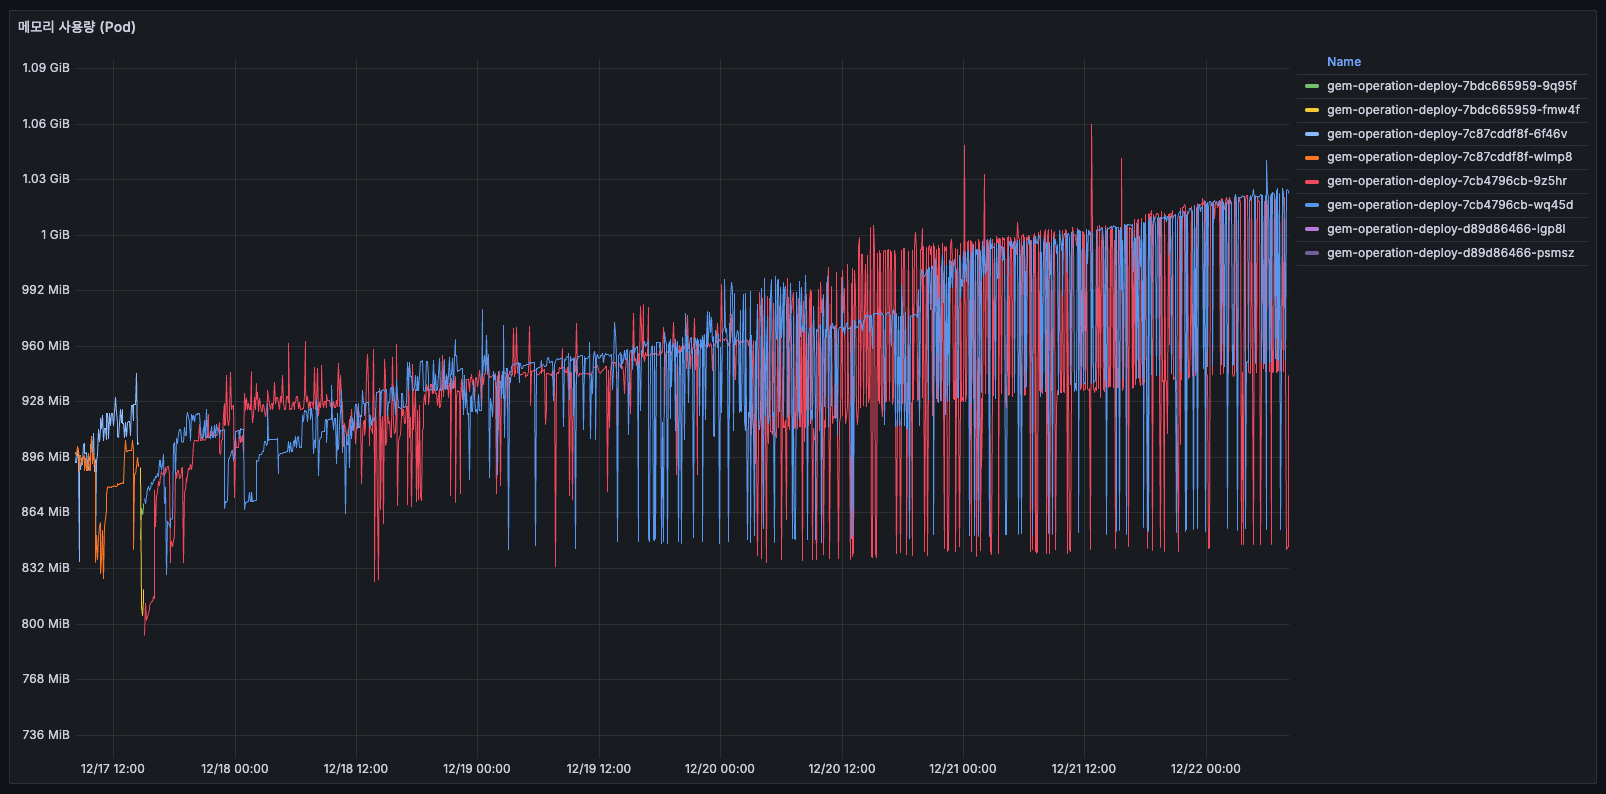Image resolution: width=1606 pixels, height=794 pixels.
Task: Open yellow series color for the fmw4f pod
Action: coord(1312,110)
